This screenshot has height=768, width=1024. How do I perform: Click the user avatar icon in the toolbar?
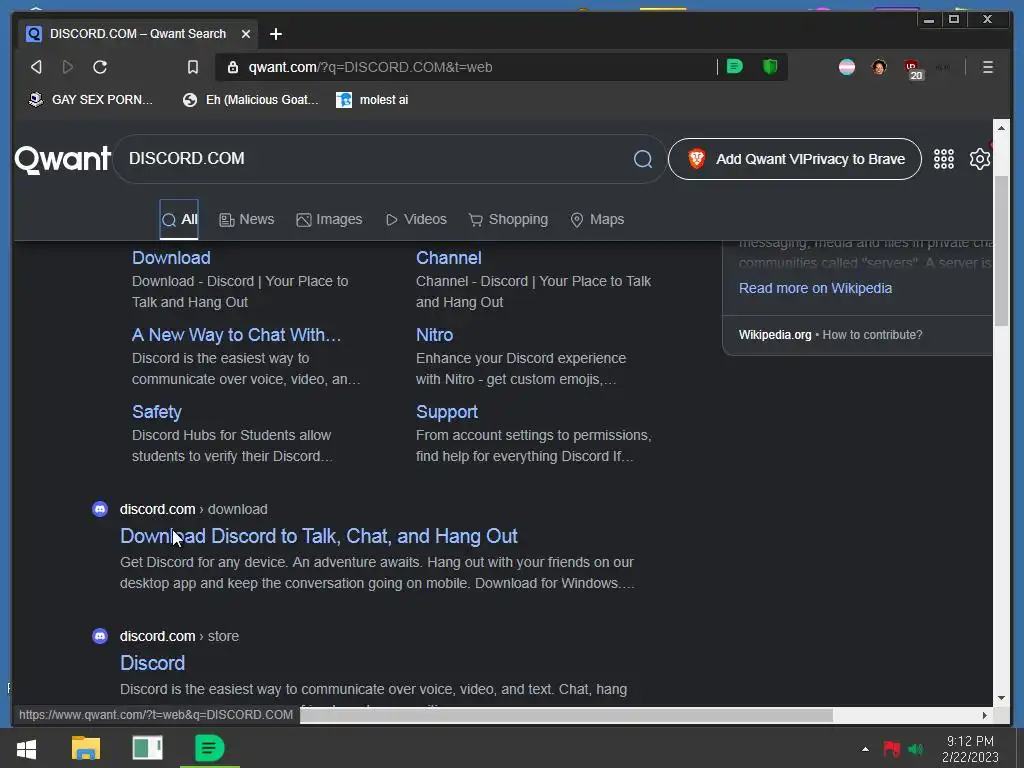879,67
